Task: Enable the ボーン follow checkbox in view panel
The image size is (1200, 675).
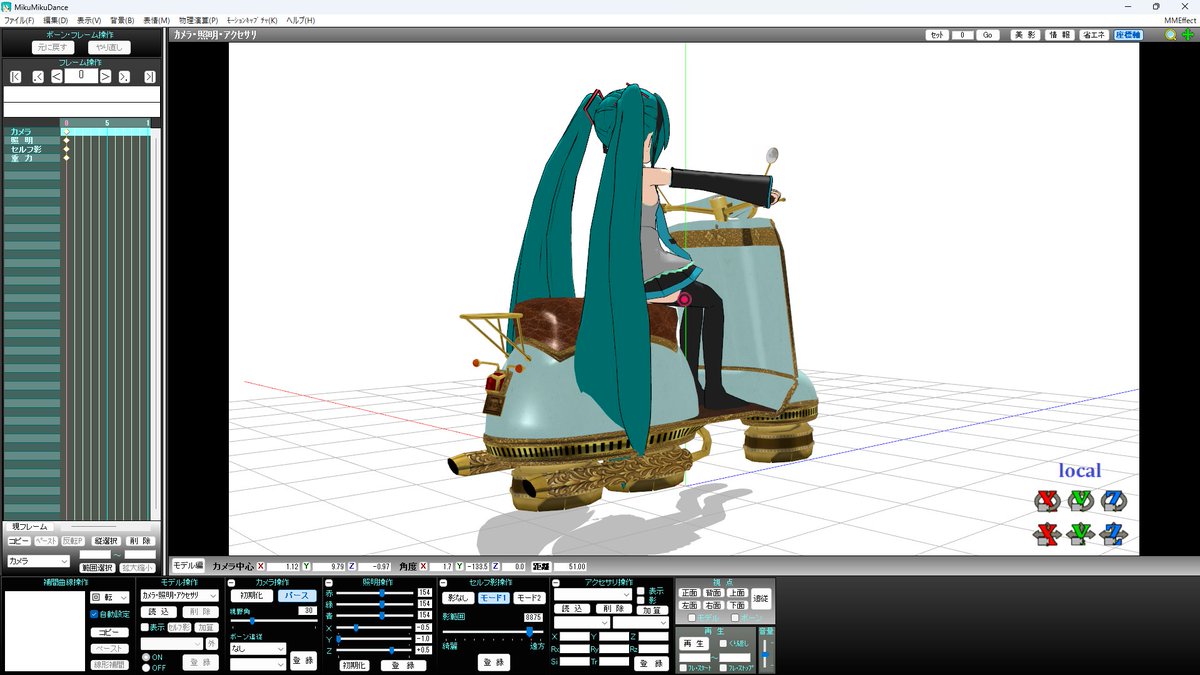Action: point(735,618)
